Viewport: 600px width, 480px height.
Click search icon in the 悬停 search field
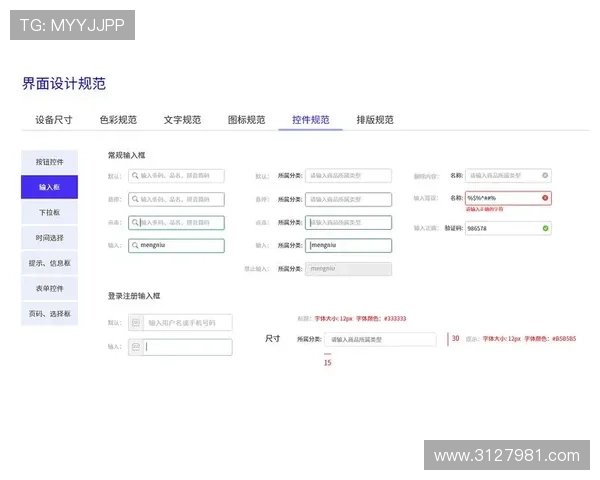pos(135,199)
